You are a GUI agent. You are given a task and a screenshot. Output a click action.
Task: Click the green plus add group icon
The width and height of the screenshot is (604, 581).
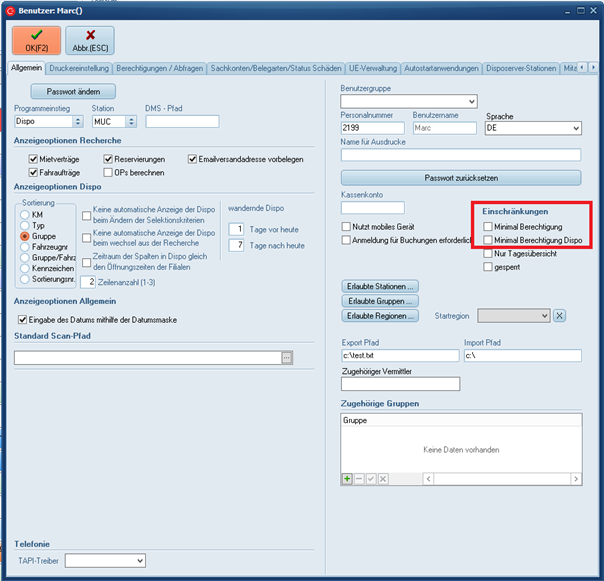(348, 479)
